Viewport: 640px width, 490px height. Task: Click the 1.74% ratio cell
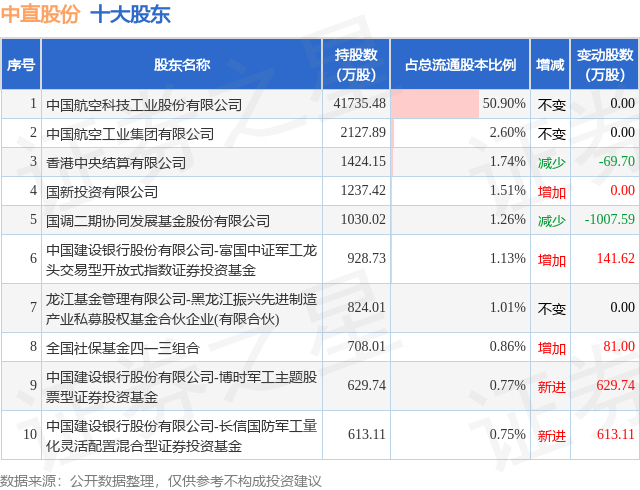tap(460, 162)
